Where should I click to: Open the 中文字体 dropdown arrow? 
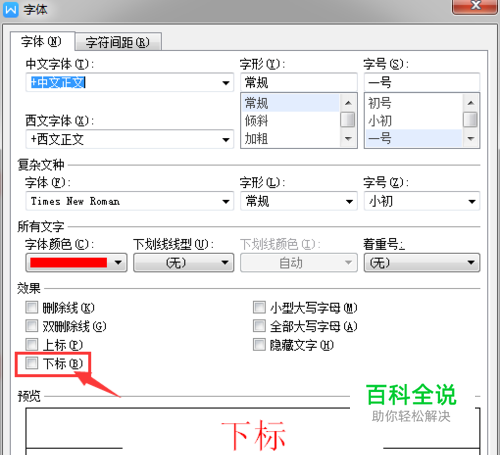226,83
